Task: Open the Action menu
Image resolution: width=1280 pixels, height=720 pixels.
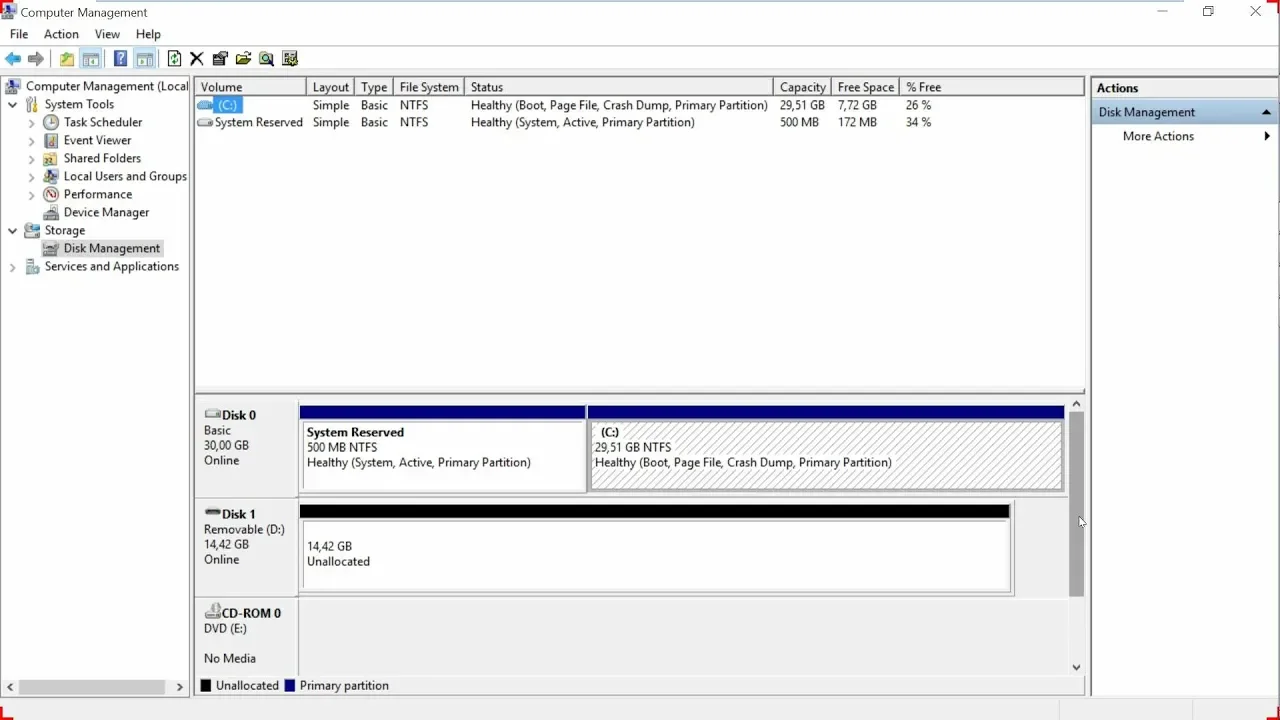Action: click(61, 34)
